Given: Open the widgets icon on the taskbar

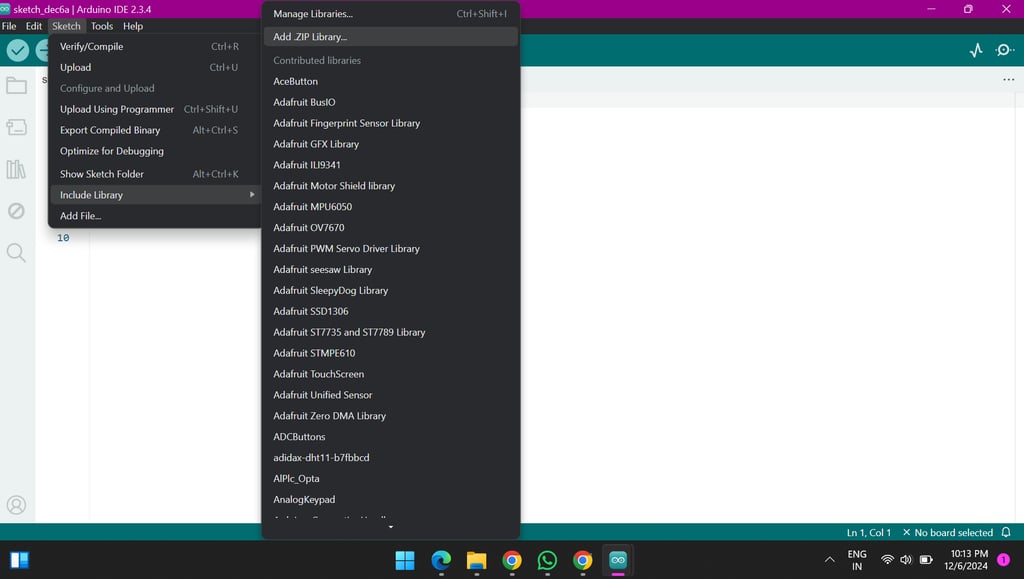Looking at the screenshot, I should pos(20,560).
